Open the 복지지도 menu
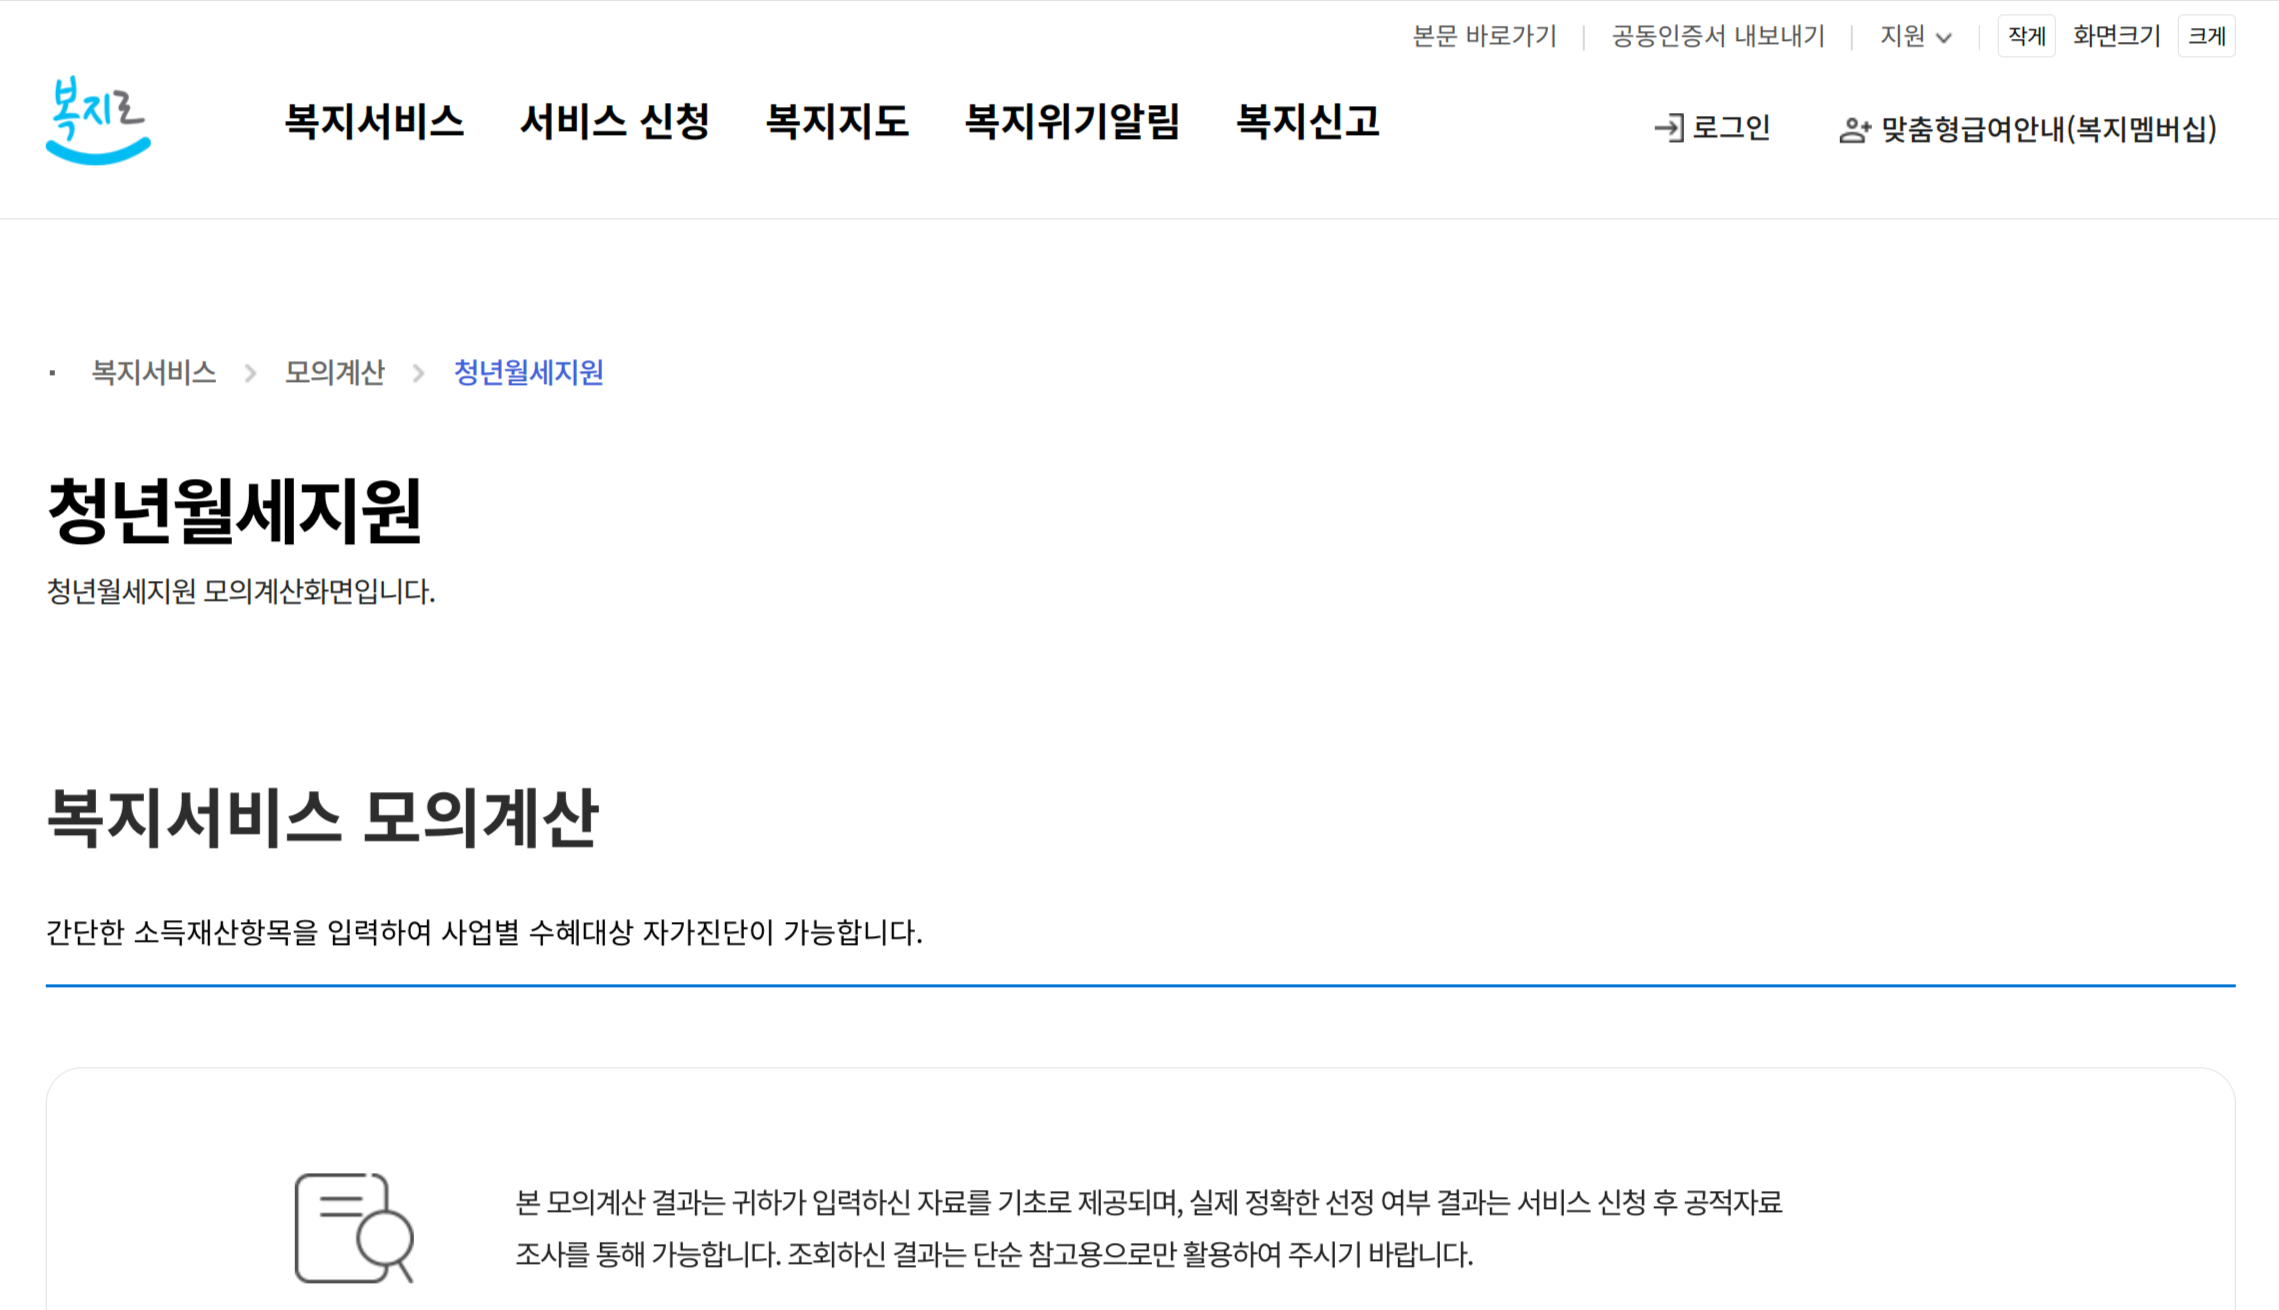Viewport: 2279px width, 1310px height. click(x=836, y=122)
